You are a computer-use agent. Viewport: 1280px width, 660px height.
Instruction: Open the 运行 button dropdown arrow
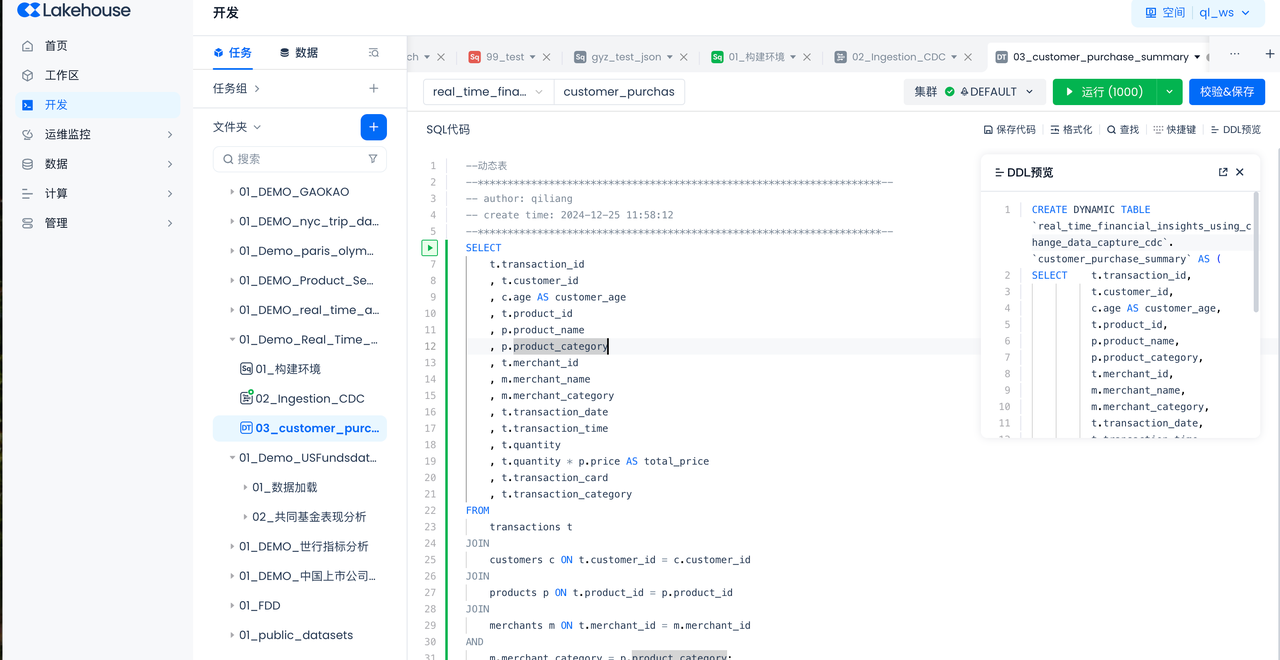pos(1169,92)
